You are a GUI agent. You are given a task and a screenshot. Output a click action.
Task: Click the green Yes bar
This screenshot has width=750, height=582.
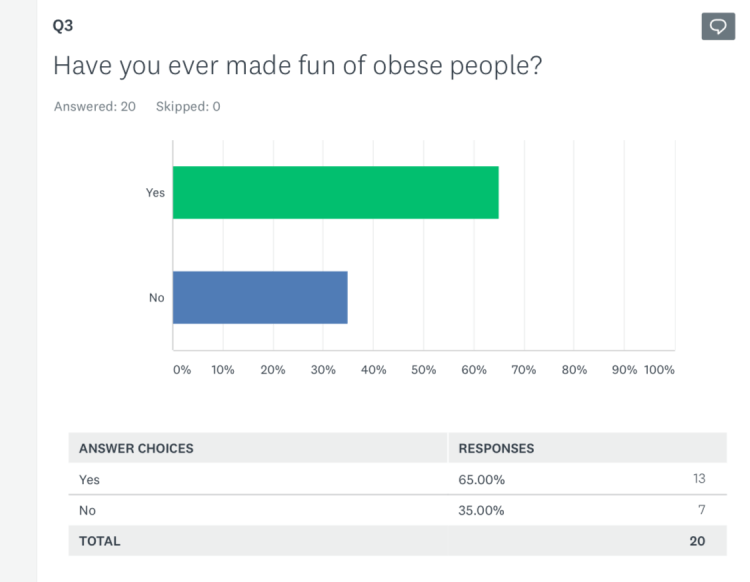tap(335, 192)
